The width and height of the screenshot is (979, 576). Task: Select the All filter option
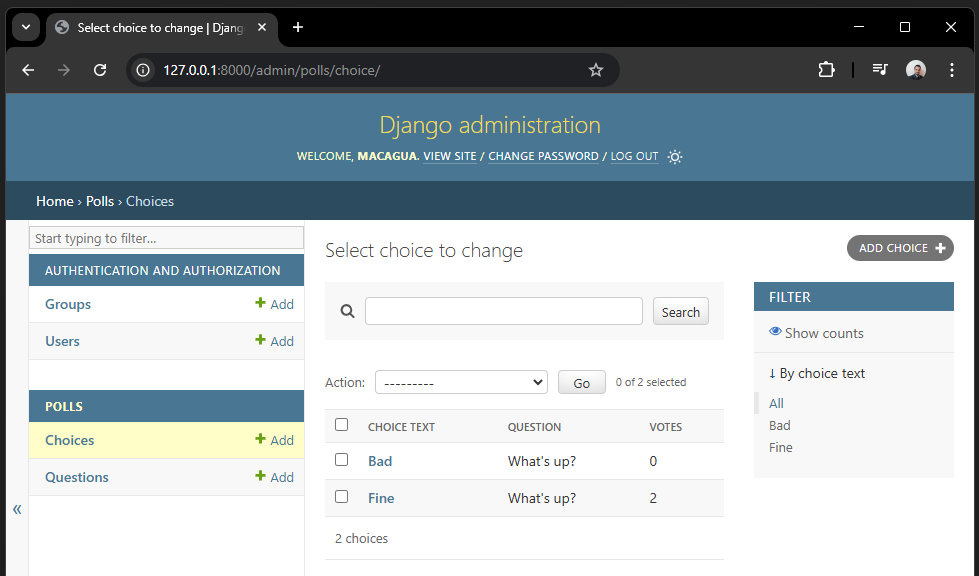[x=776, y=403]
